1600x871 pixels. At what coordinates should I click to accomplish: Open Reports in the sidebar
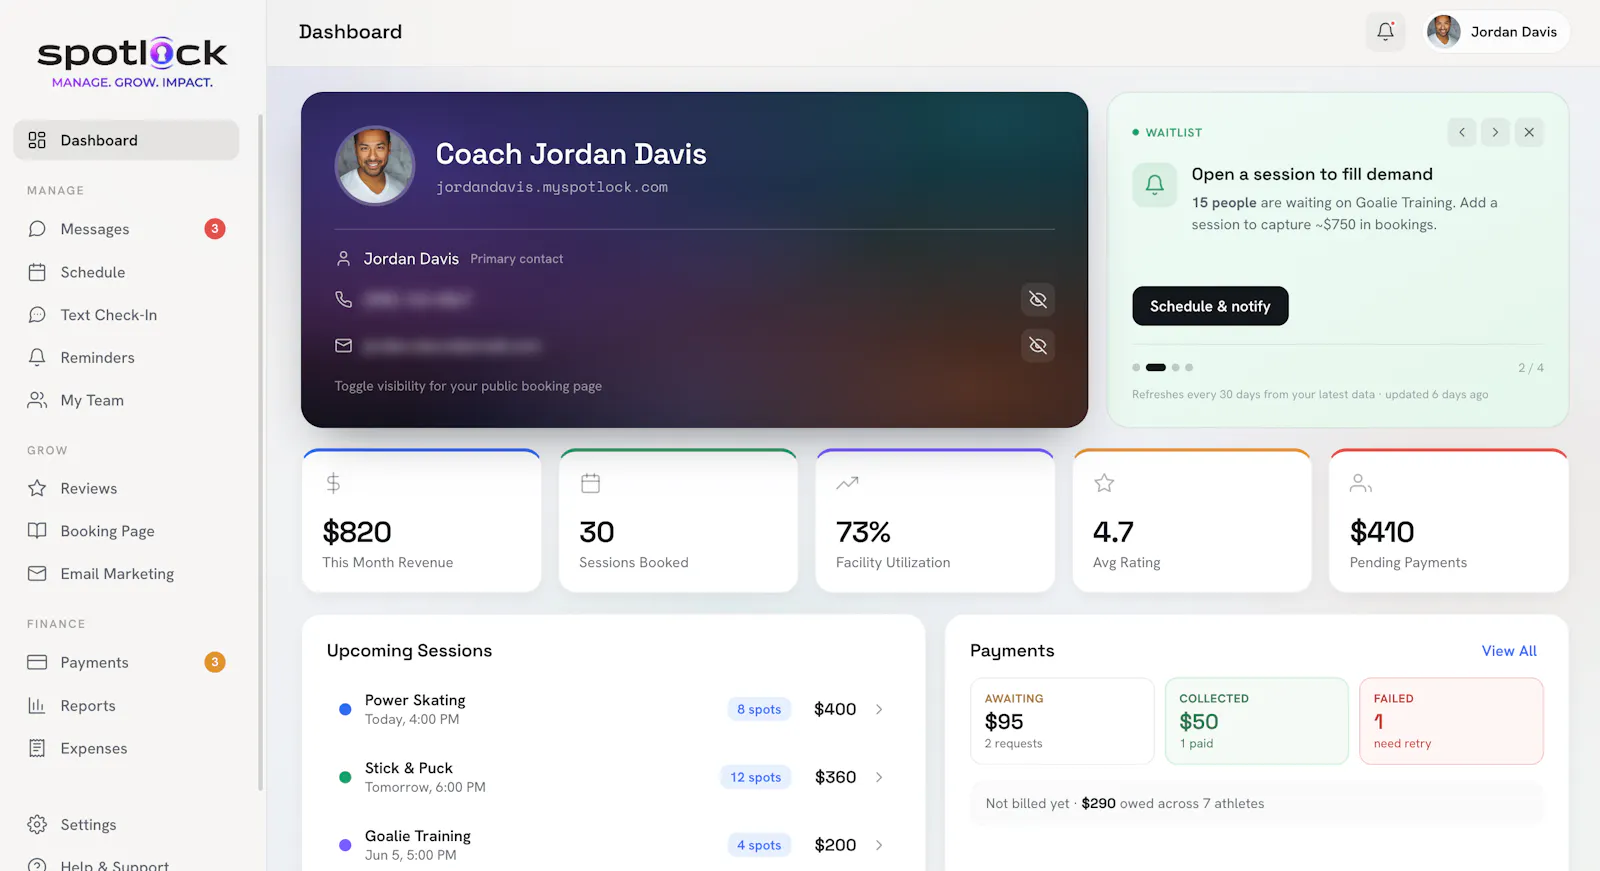[x=126, y=705]
